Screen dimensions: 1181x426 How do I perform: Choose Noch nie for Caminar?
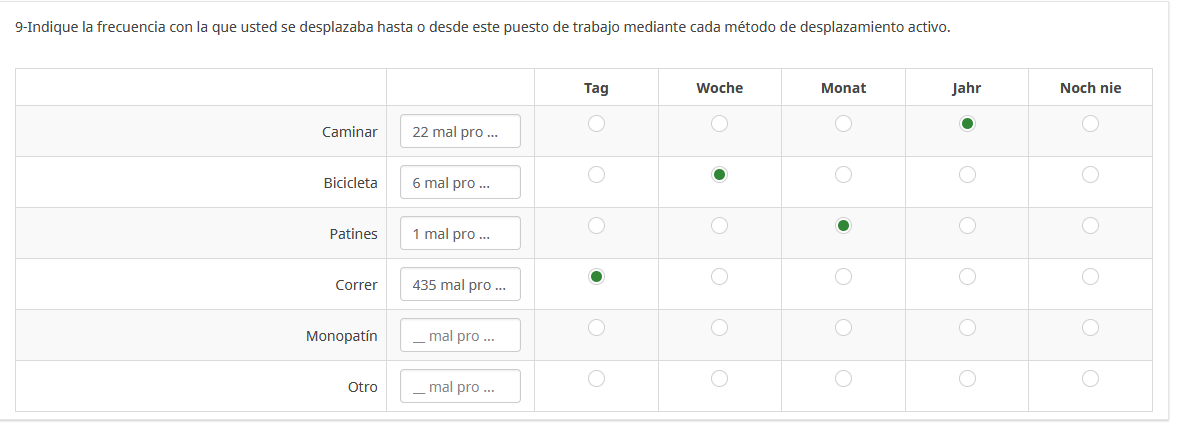[1090, 124]
